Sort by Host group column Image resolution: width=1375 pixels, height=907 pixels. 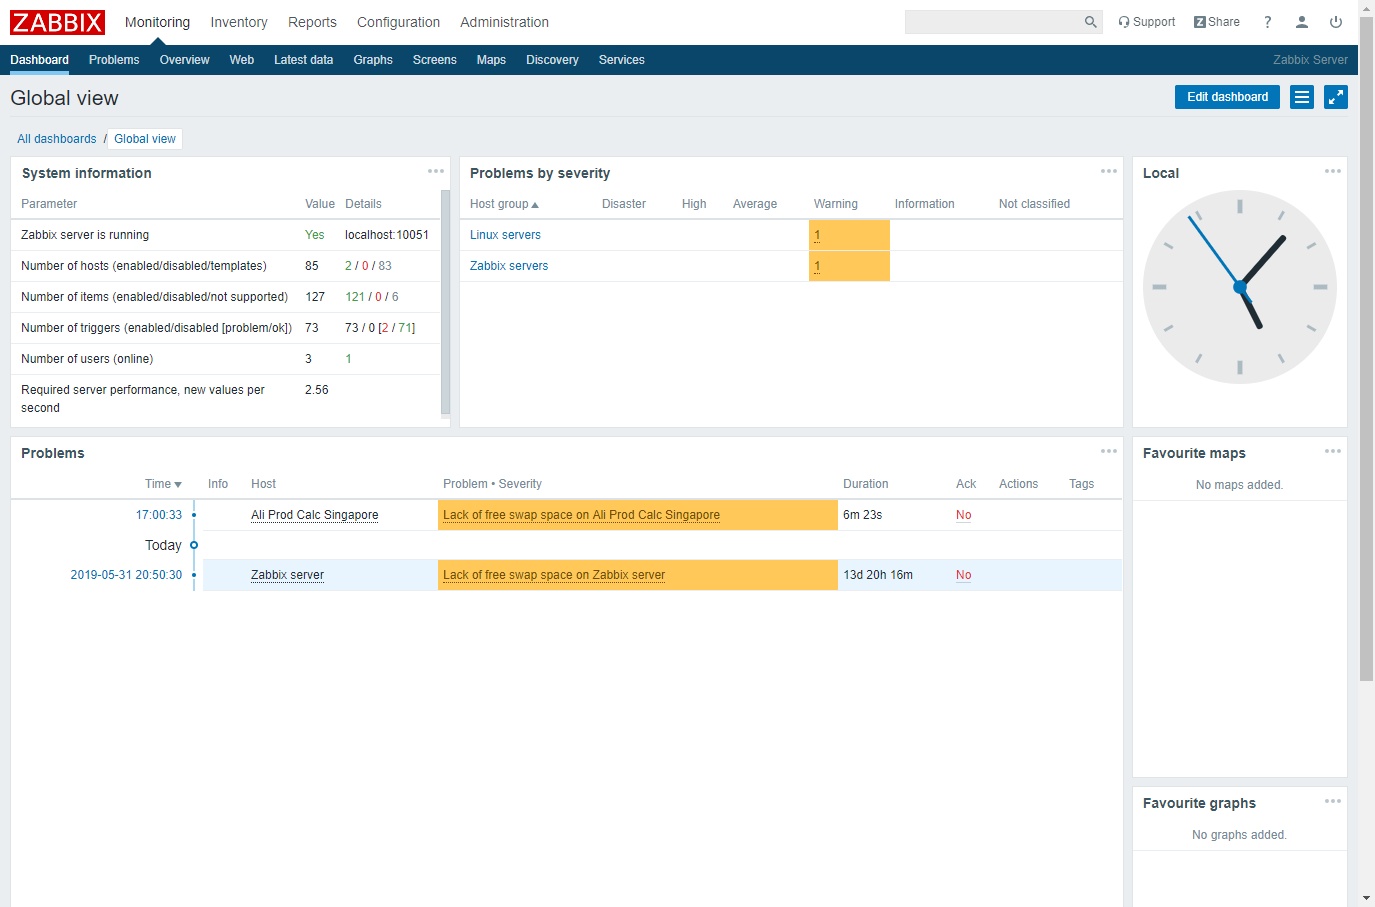[504, 204]
